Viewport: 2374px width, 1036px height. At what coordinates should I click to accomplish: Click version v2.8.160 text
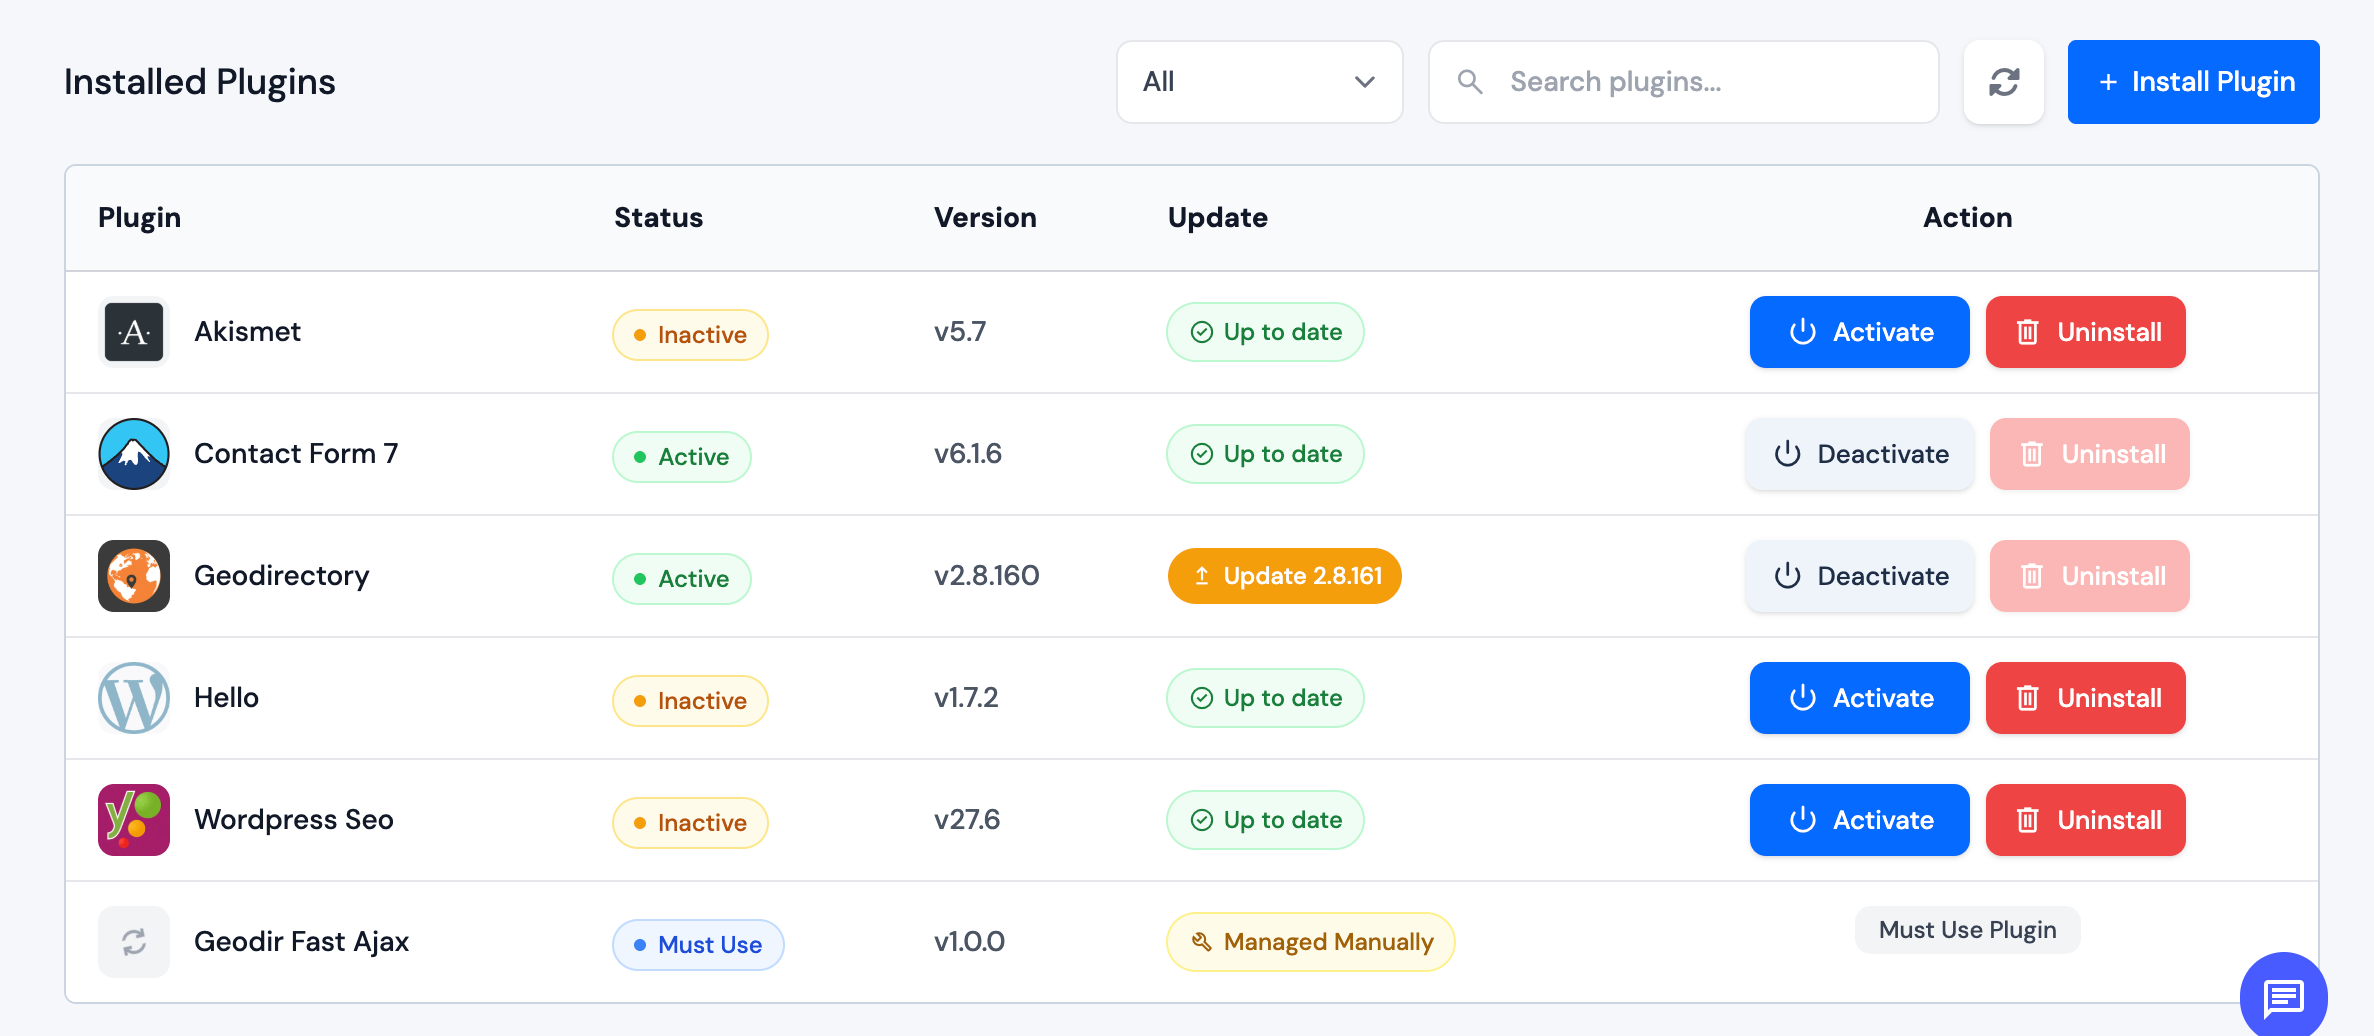tap(987, 576)
